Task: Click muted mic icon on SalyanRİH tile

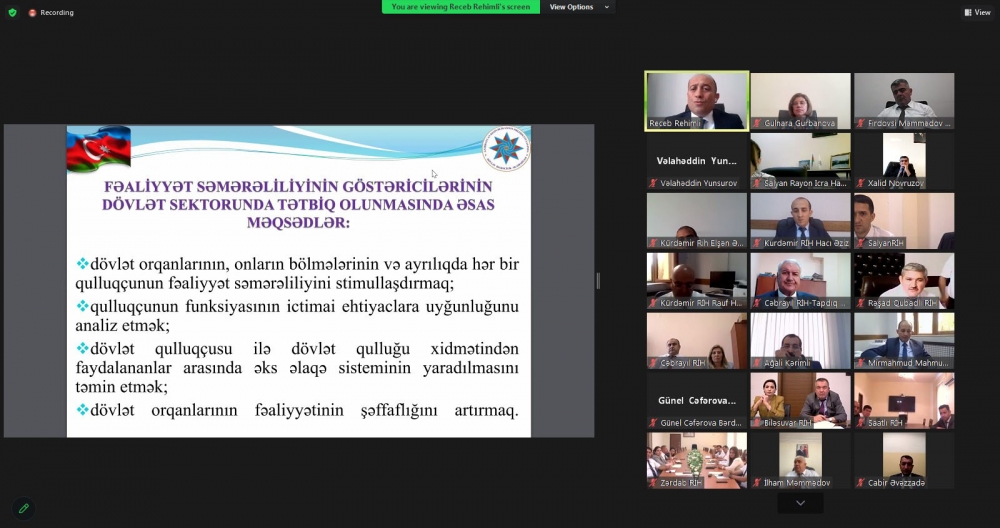Action: point(861,243)
